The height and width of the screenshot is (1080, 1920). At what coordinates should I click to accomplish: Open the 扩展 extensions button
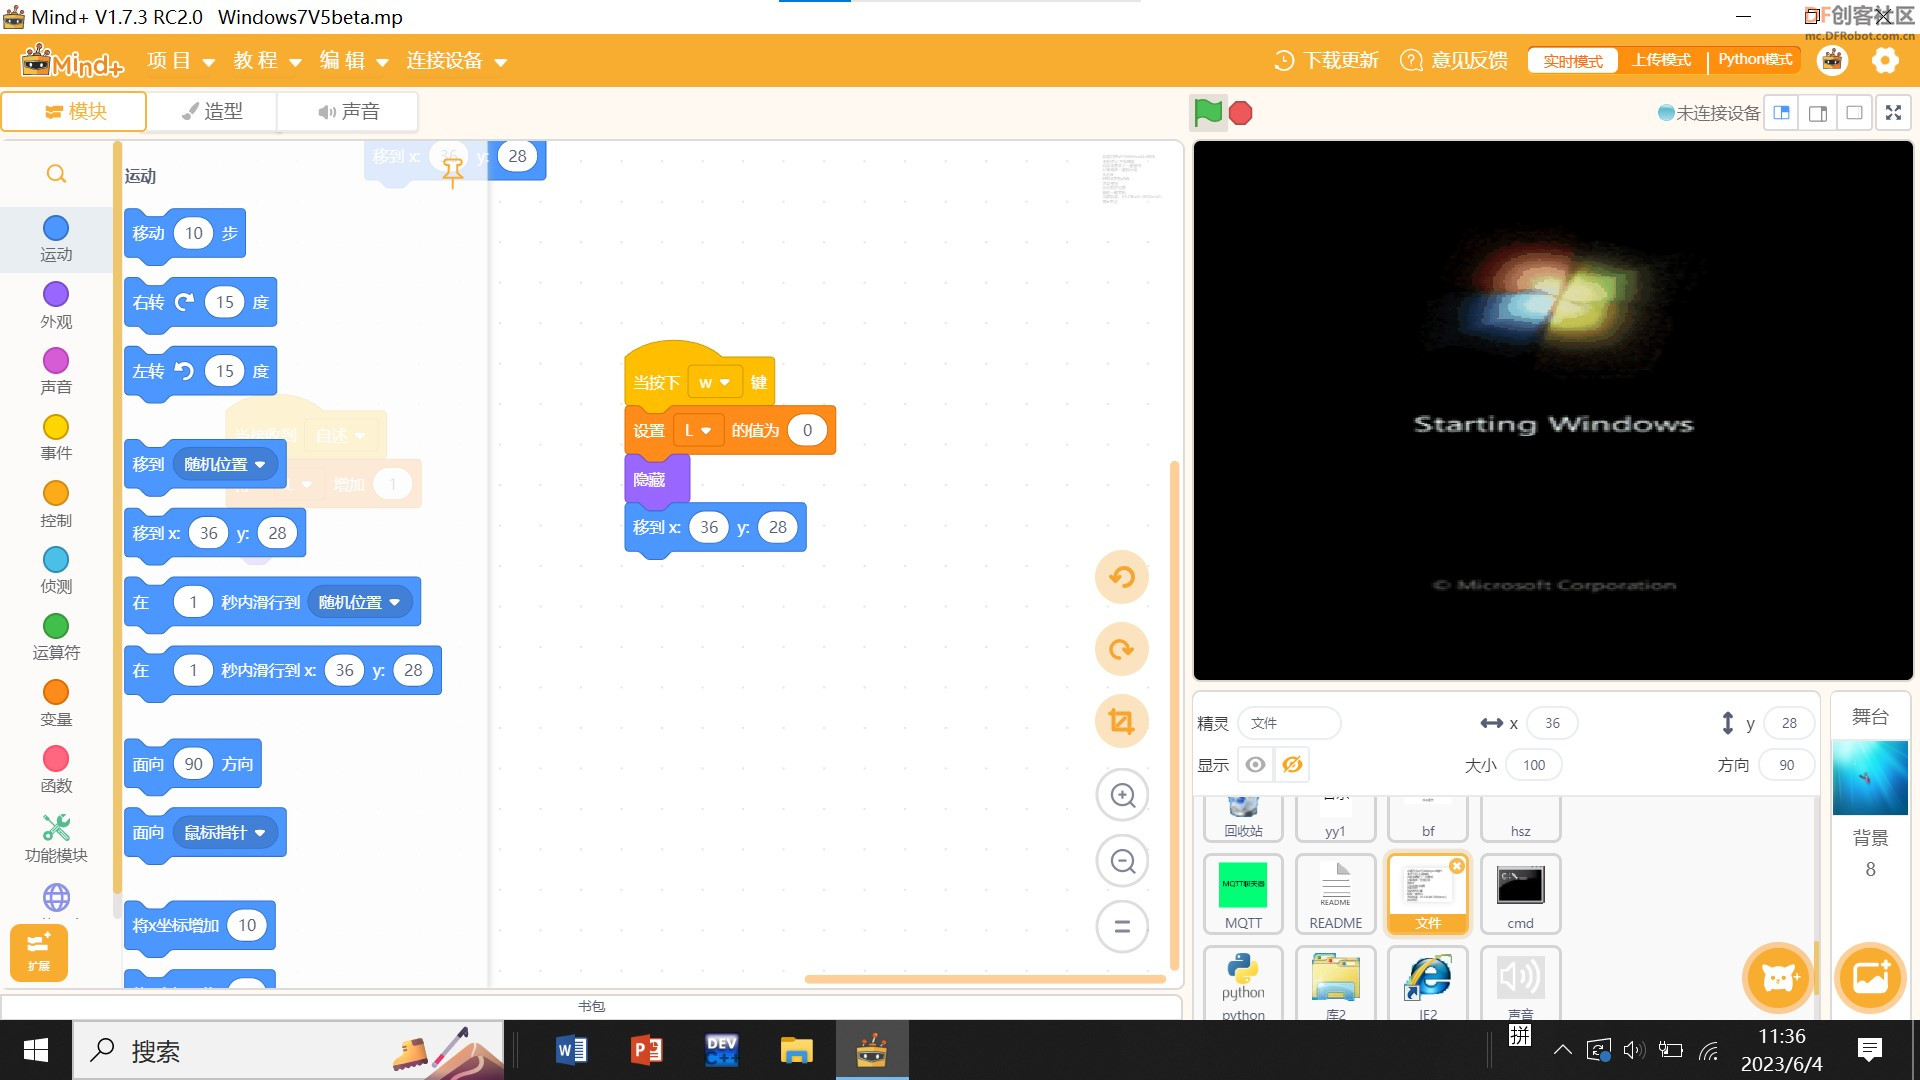[x=39, y=952]
